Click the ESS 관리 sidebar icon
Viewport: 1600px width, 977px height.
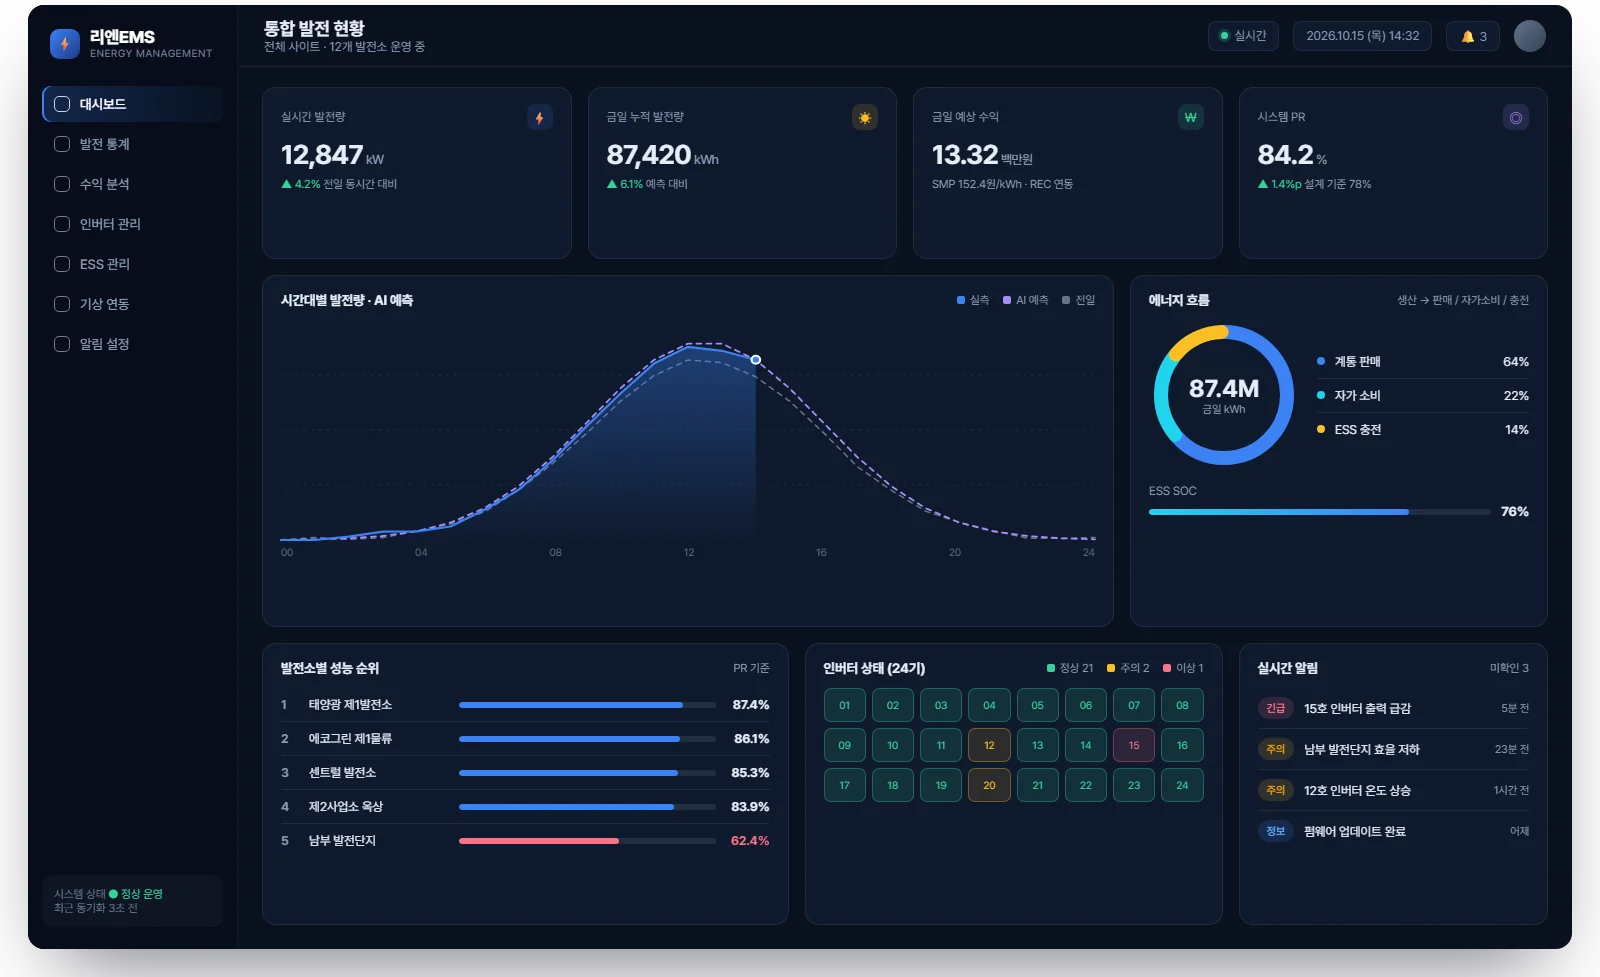pos(62,264)
